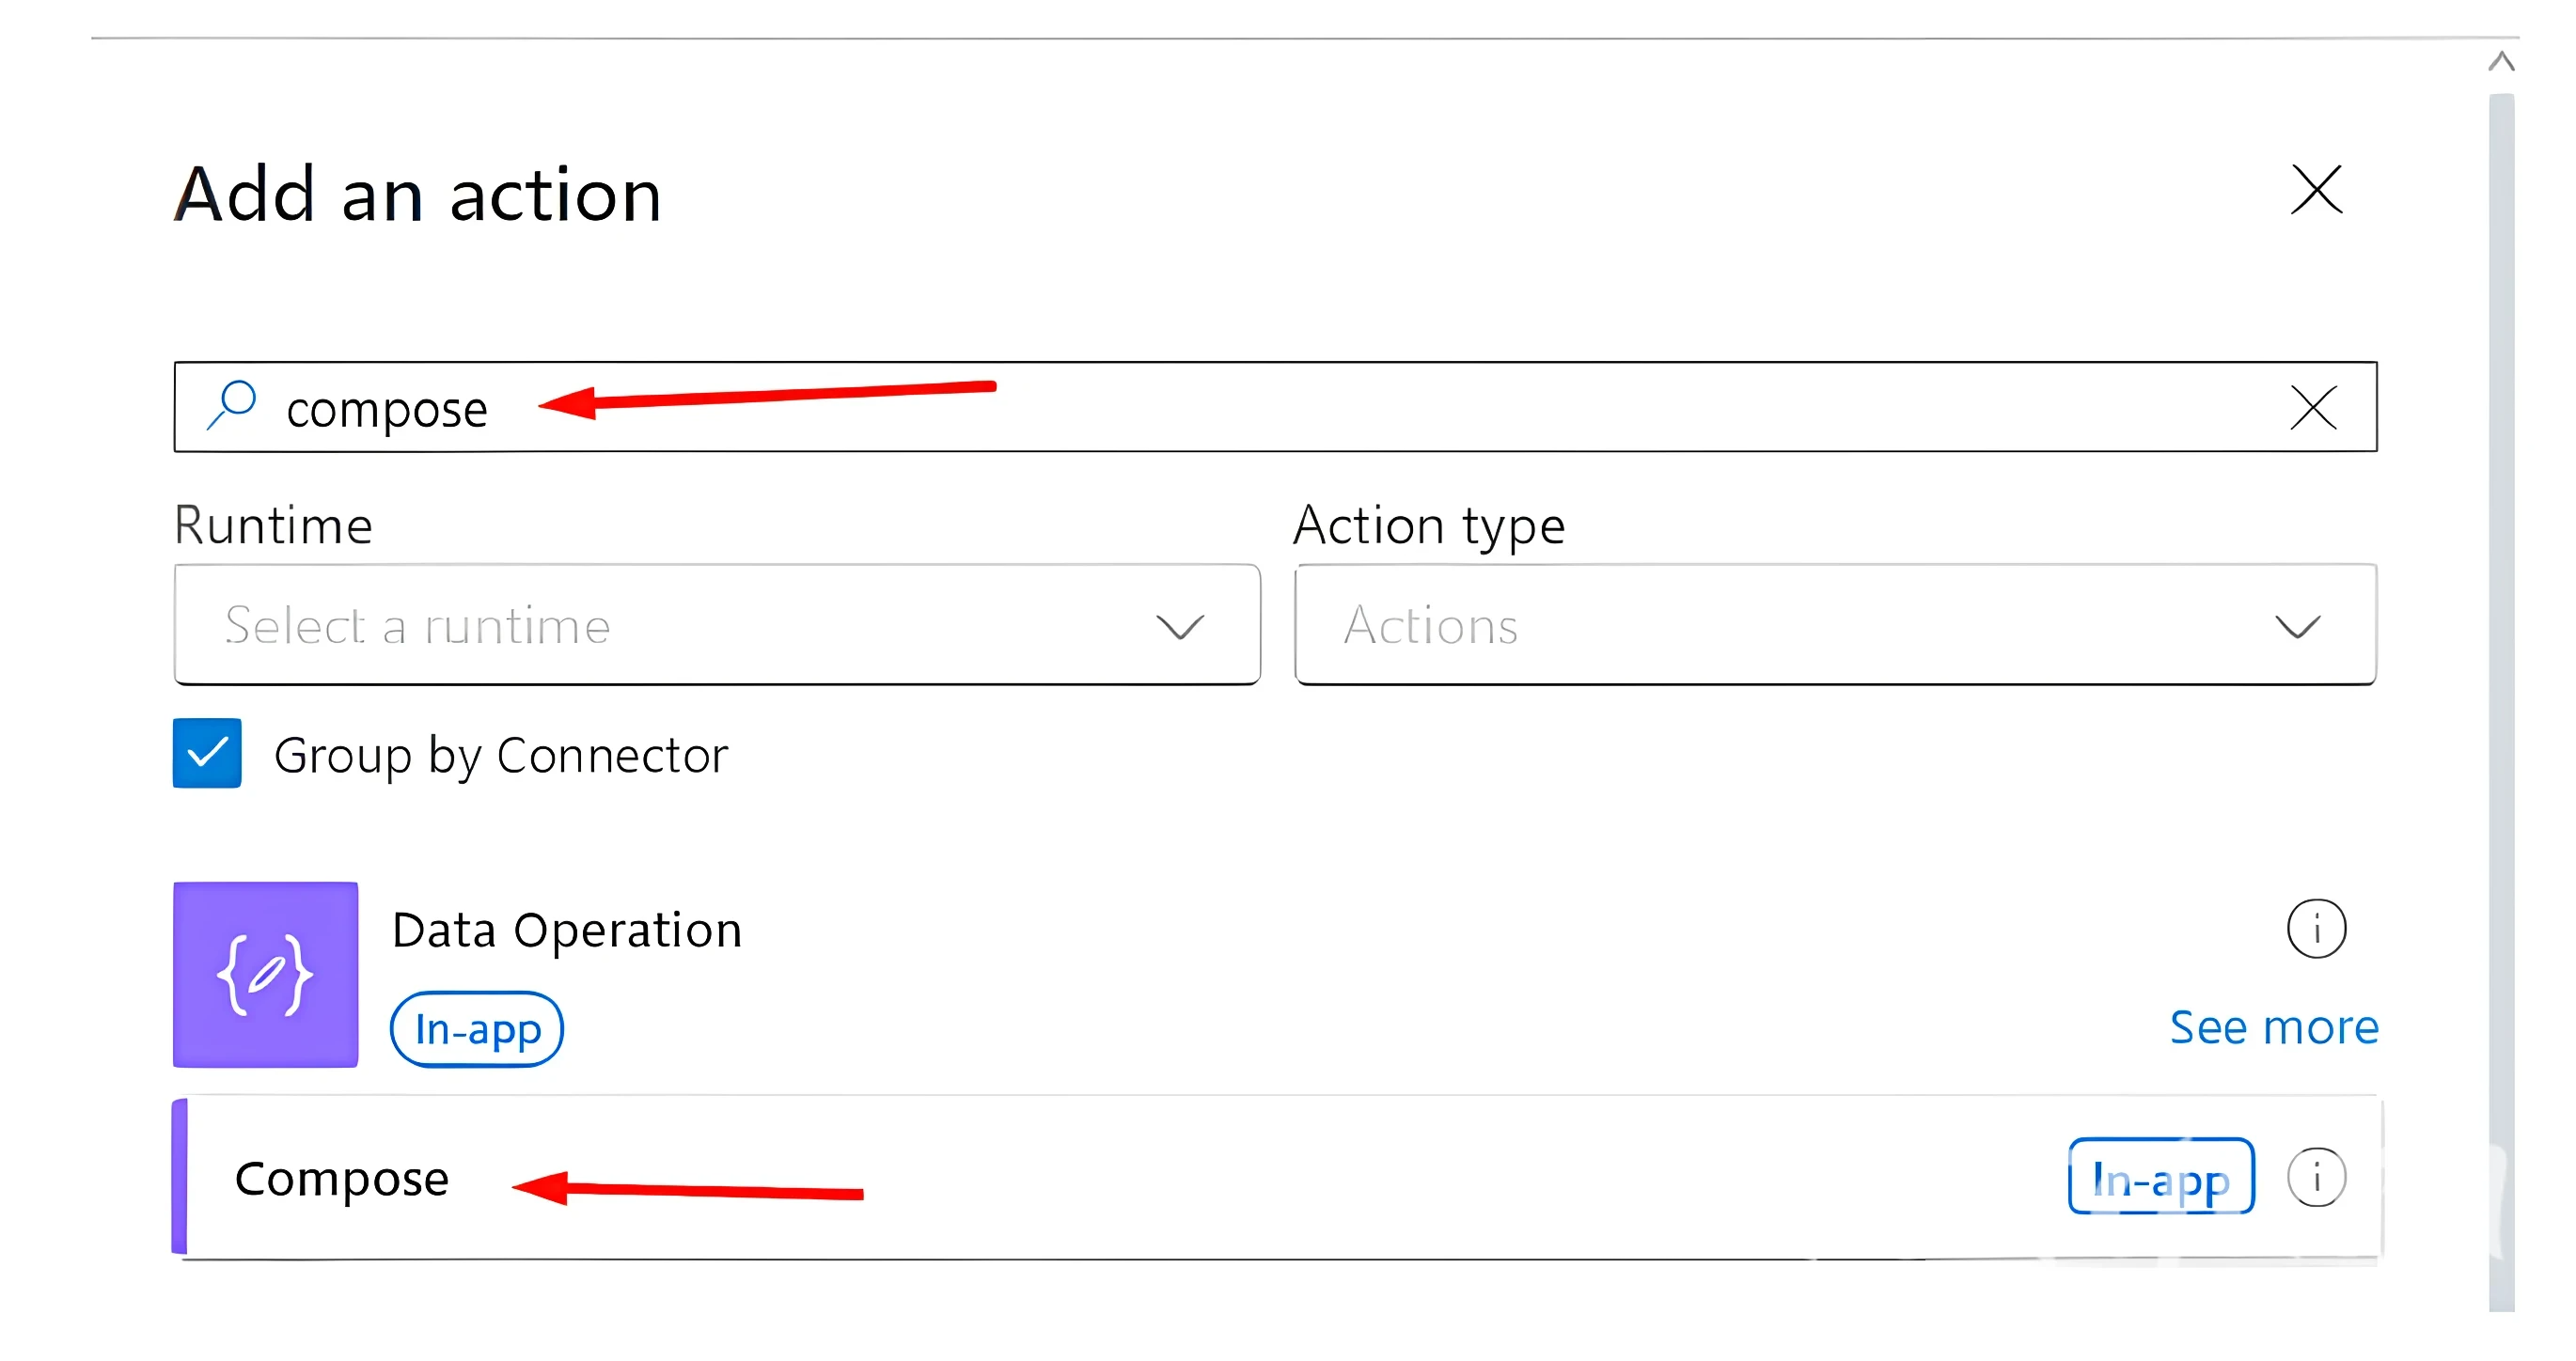This screenshot has height=1361, width=2576.
Task: Click See more for Data Operation
Action: [x=2274, y=1027]
